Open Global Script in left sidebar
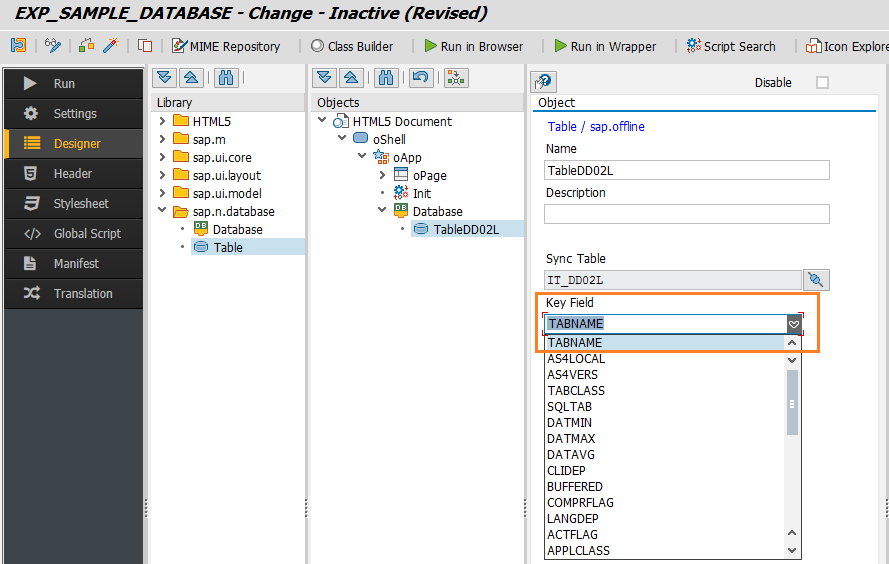Viewport: 889px width, 564px height. tap(74, 234)
